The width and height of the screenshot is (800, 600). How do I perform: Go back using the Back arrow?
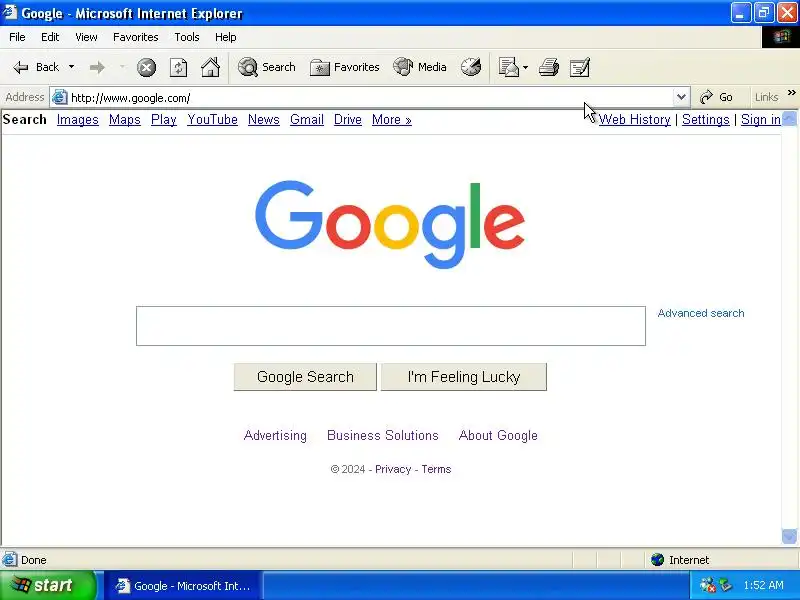(35, 67)
